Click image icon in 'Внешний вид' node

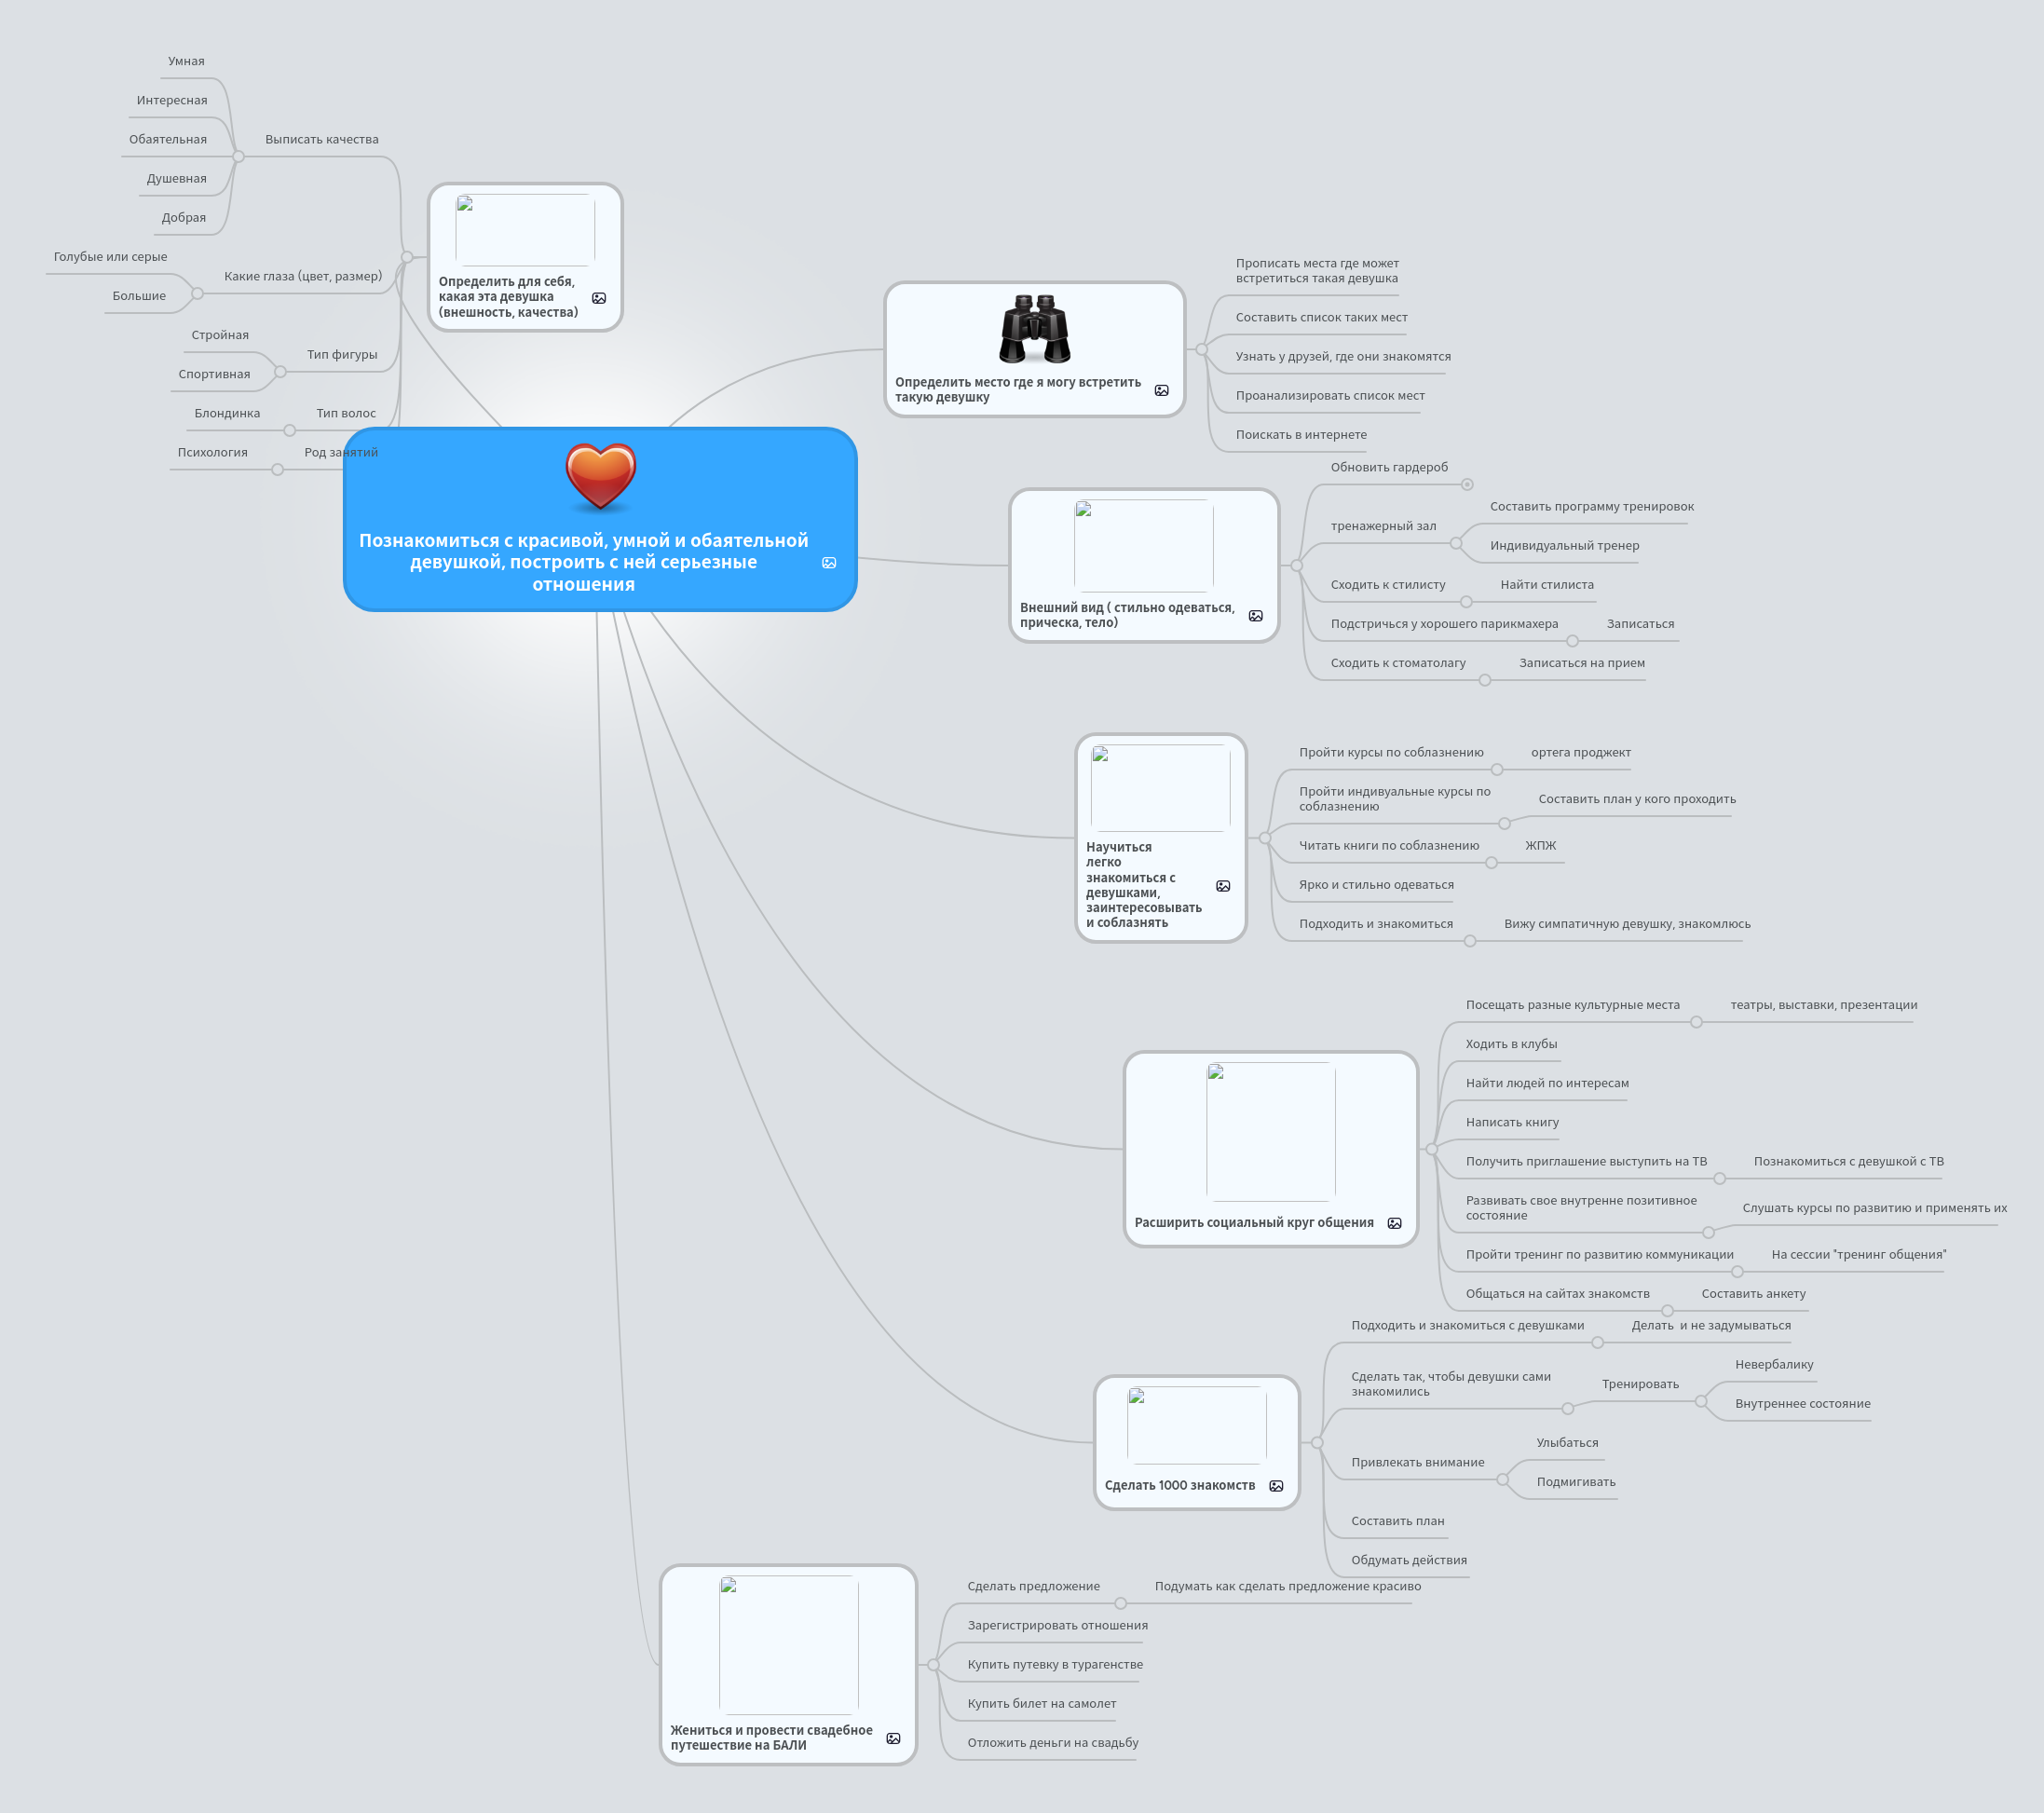coord(1256,616)
